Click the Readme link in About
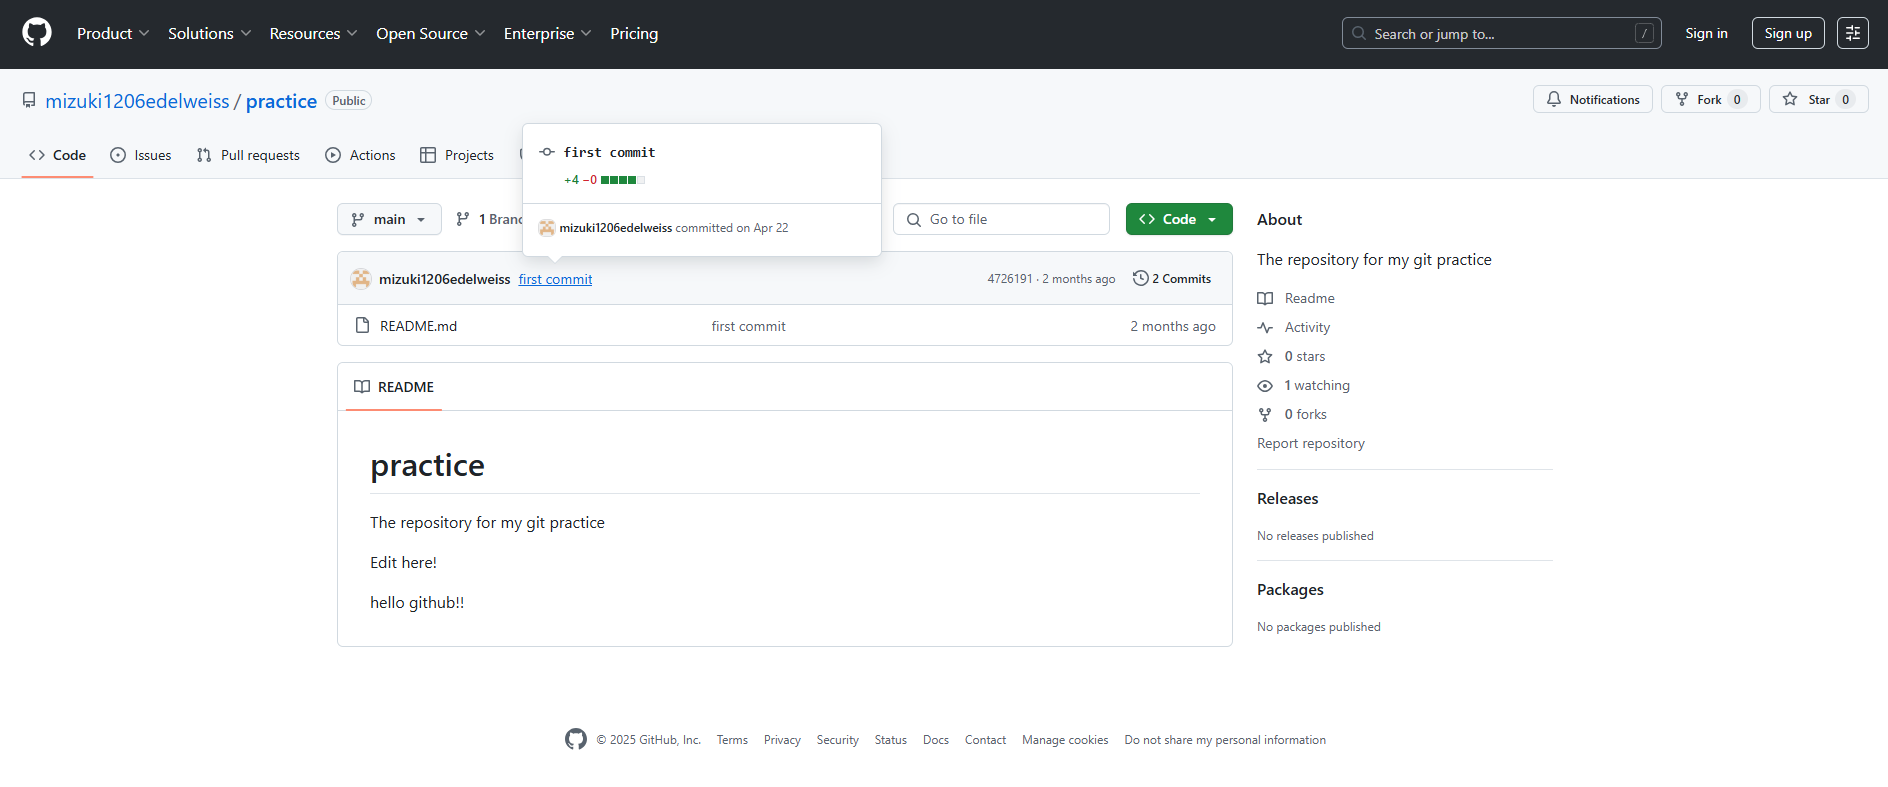1888x787 pixels. pos(1309,298)
